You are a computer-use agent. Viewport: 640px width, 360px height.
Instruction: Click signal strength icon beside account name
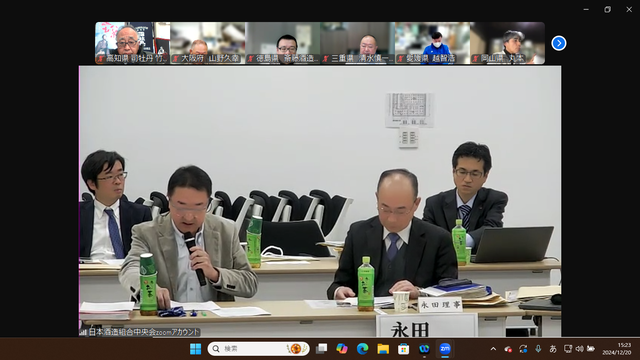point(83,332)
